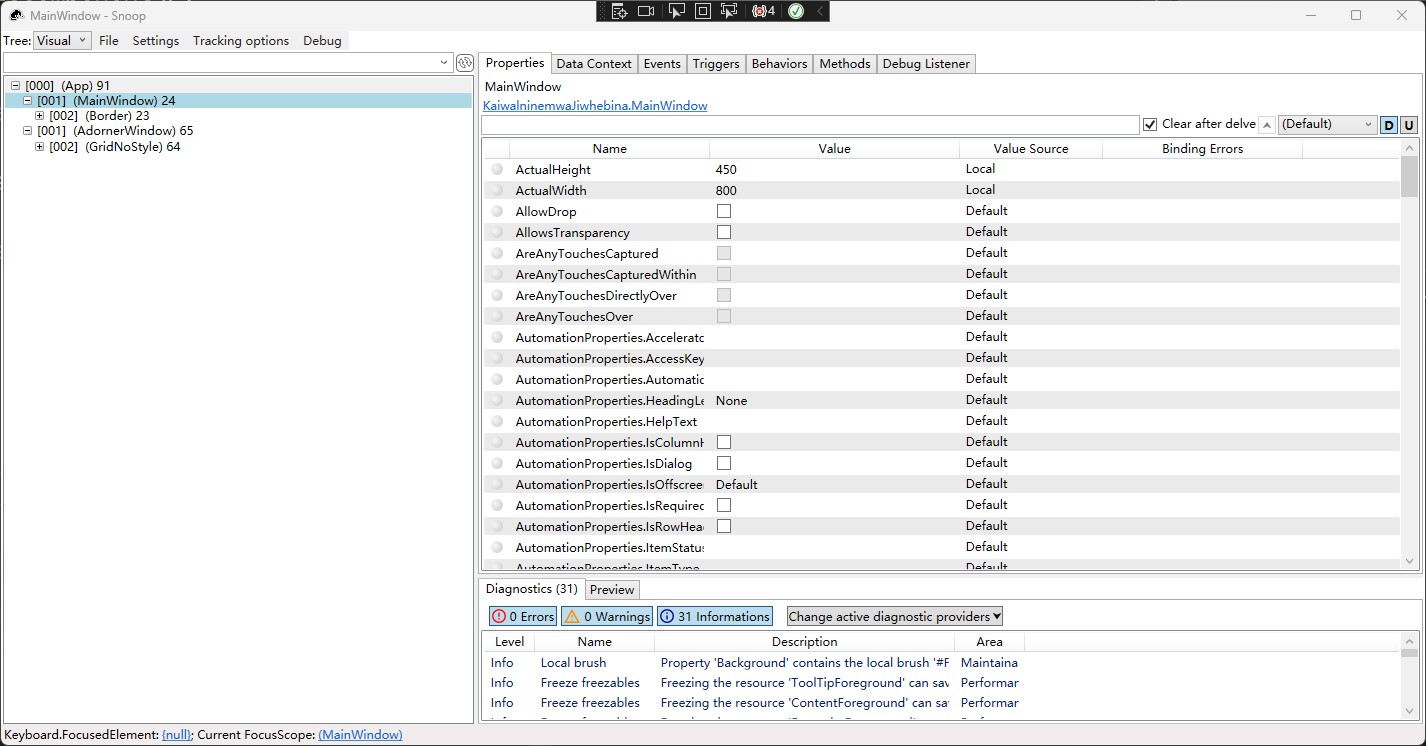Follow the KaiwalninemwaJiwhebina.MainWindow link
Screen dimensions: 1426x746
click(x=594, y=105)
